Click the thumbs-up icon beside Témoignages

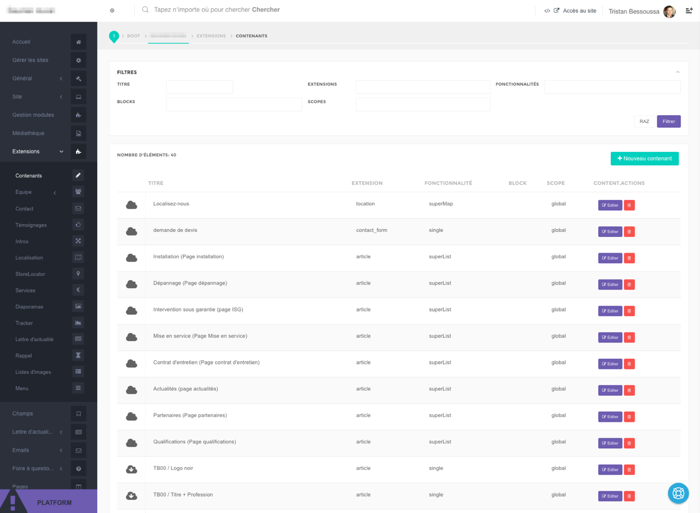[78, 225]
